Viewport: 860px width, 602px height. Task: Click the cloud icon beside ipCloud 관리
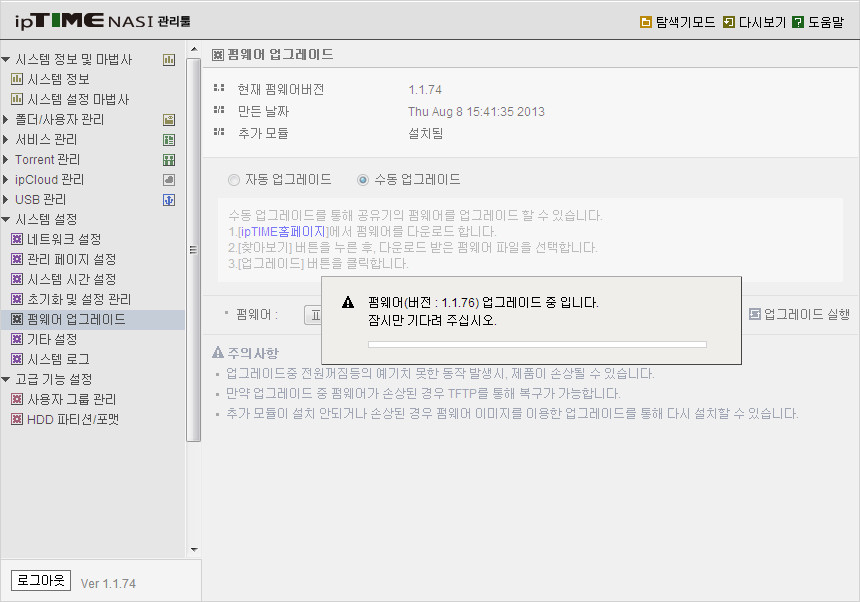[x=169, y=180]
